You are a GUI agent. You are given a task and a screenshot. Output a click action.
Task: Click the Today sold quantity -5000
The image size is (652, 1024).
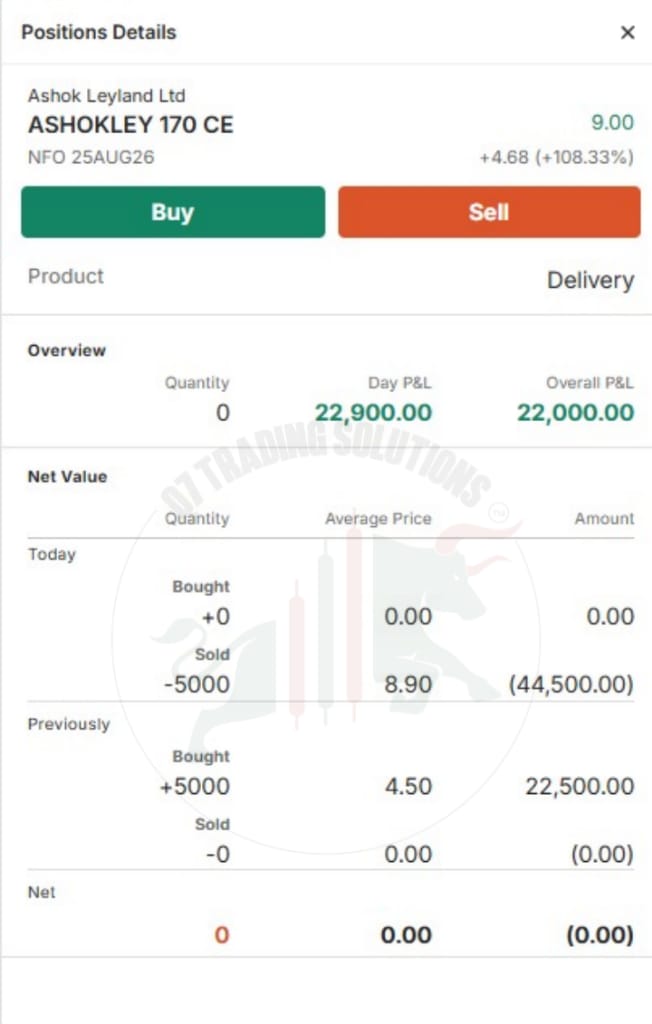[x=197, y=684]
